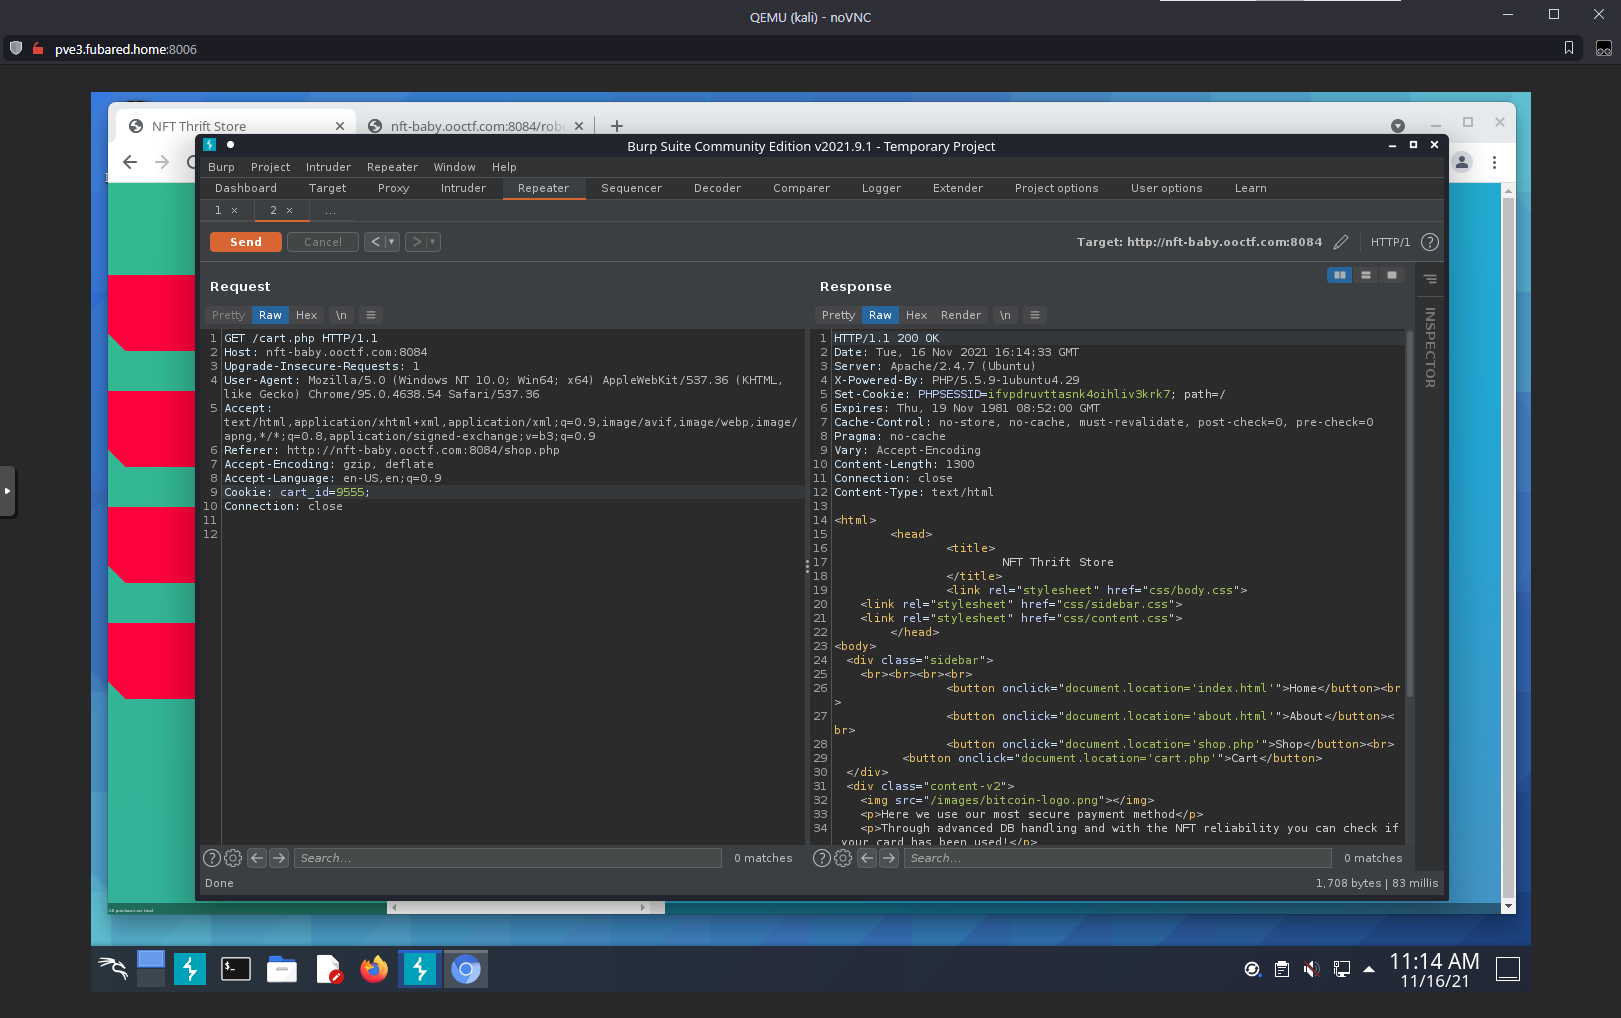This screenshot has width=1621, height=1018.
Task: Go forward to next request in history
Action: tap(416, 242)
